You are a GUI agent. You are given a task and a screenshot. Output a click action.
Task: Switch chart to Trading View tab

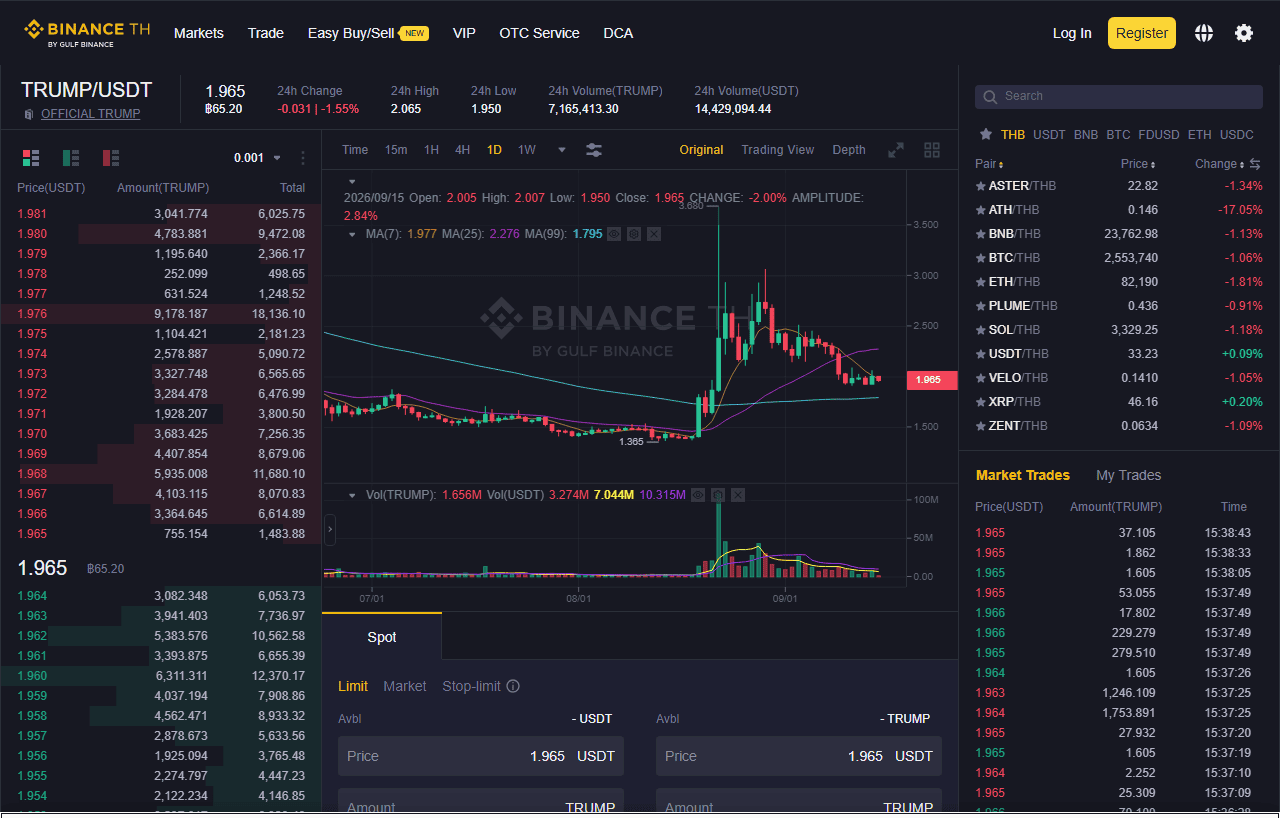(x=778, y=150)
